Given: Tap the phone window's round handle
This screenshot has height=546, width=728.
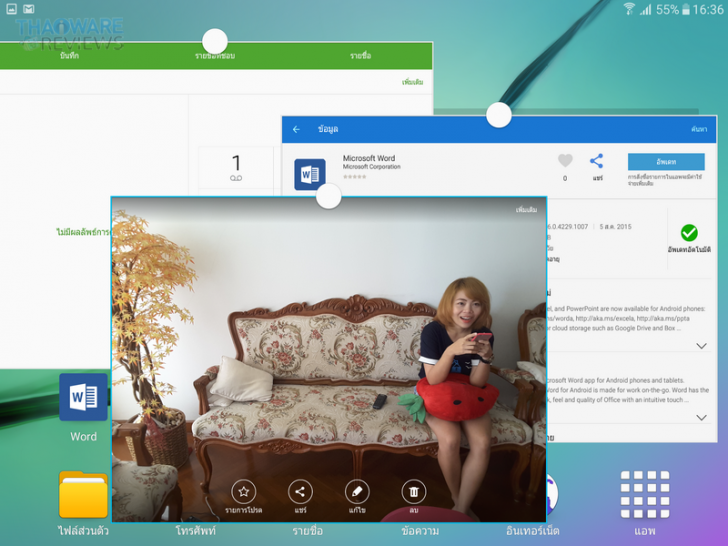Looking at the screenshot, I should 215,41.
